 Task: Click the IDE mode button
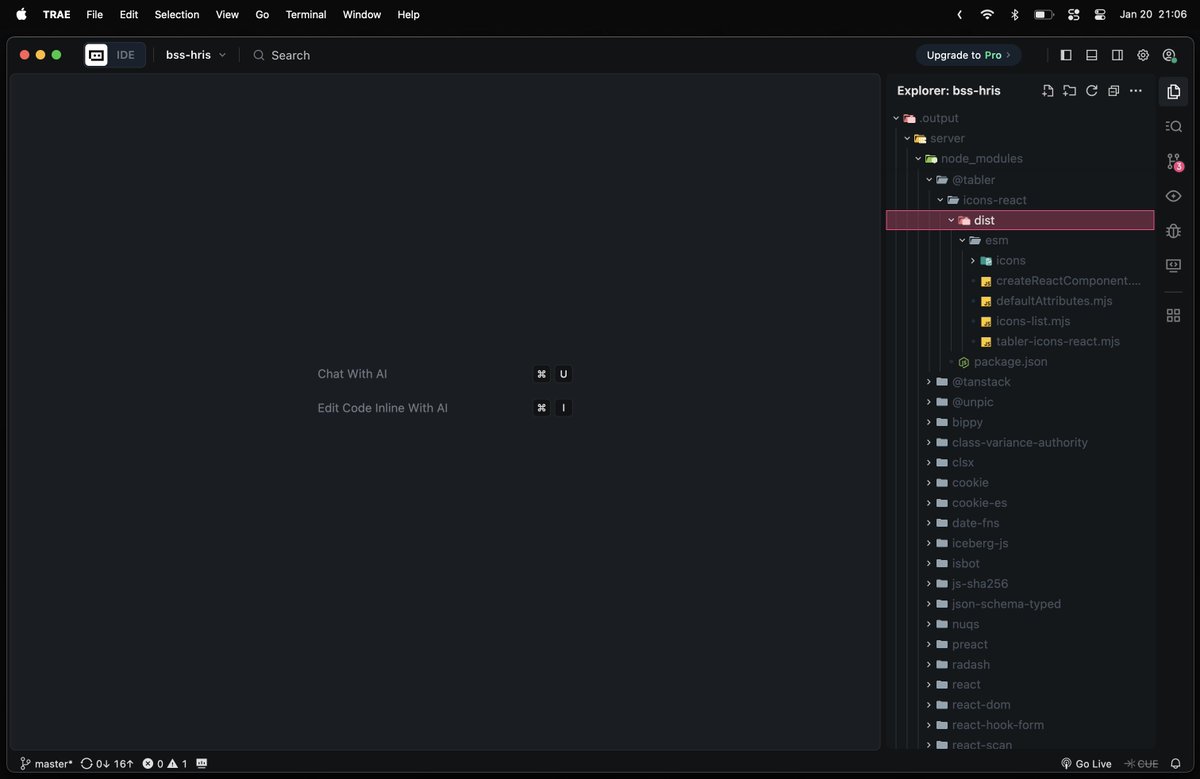[126, 55]
